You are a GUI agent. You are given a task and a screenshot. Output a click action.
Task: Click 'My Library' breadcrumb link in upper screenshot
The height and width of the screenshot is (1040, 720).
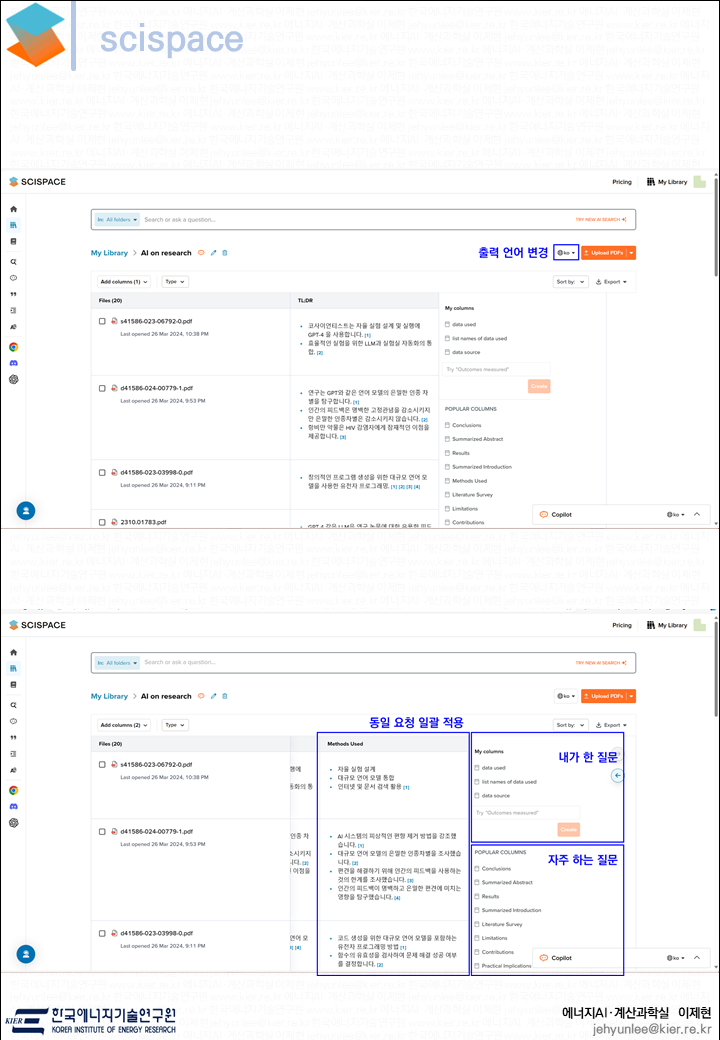pos(109,253)
